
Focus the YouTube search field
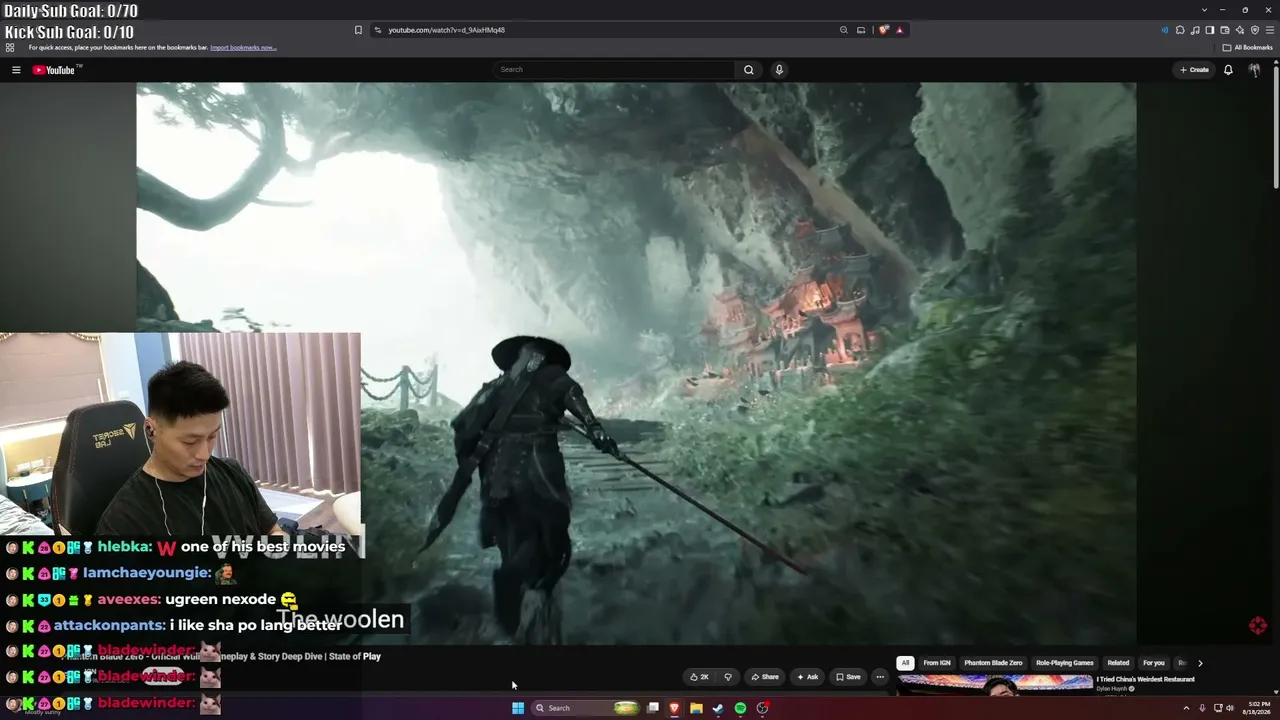click(615, 70)
